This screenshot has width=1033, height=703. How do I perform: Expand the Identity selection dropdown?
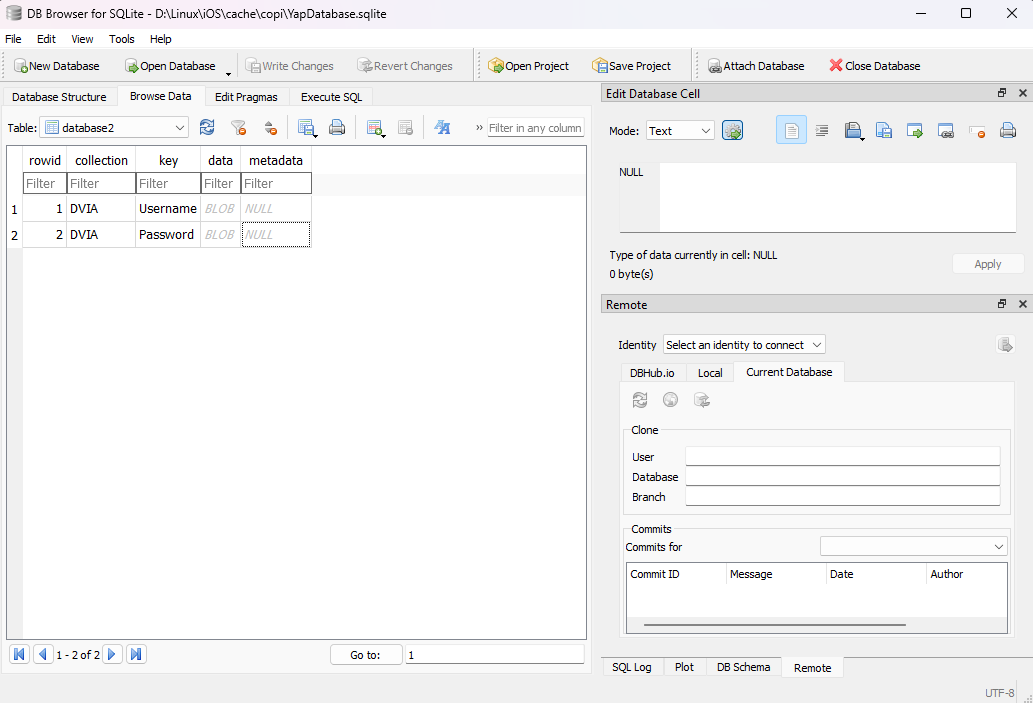coord(744,345)
